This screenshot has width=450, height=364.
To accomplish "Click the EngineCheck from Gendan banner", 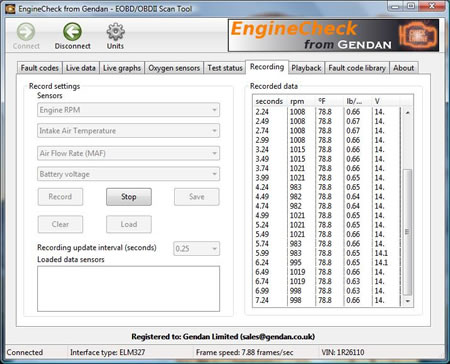I will point(333,35).
